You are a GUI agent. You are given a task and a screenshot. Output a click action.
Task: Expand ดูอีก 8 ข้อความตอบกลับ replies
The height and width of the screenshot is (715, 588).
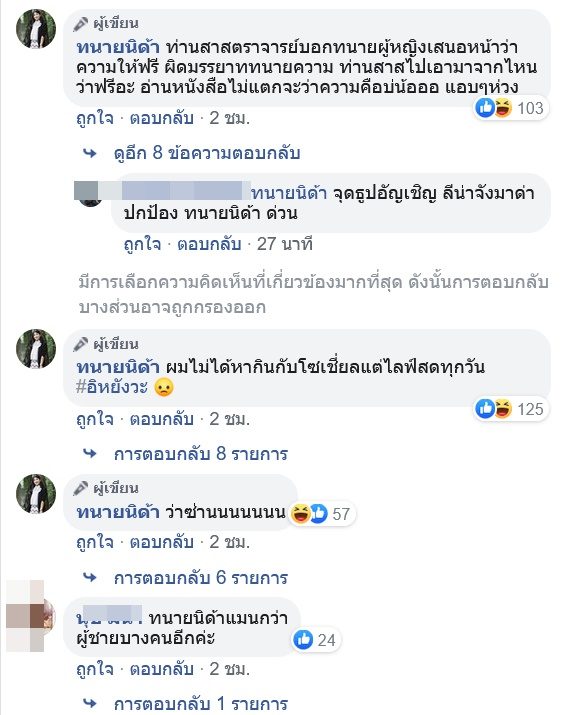click(x=207, y=153)
